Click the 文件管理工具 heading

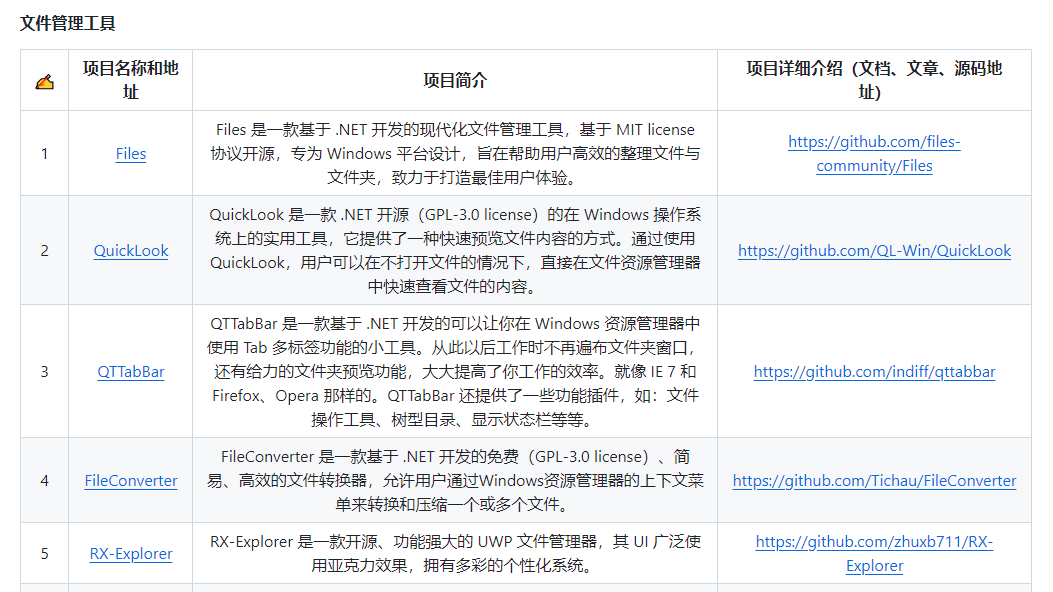(68, 23)
